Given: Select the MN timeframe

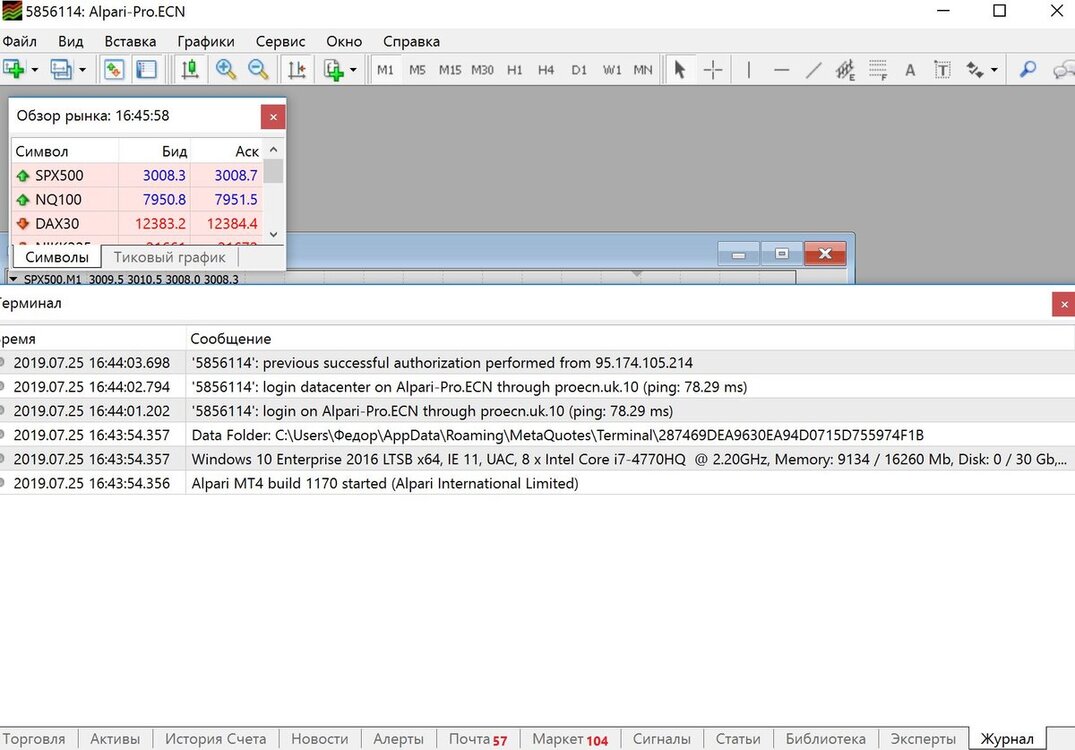Looking at the screenshot, I should pos(642,70).
